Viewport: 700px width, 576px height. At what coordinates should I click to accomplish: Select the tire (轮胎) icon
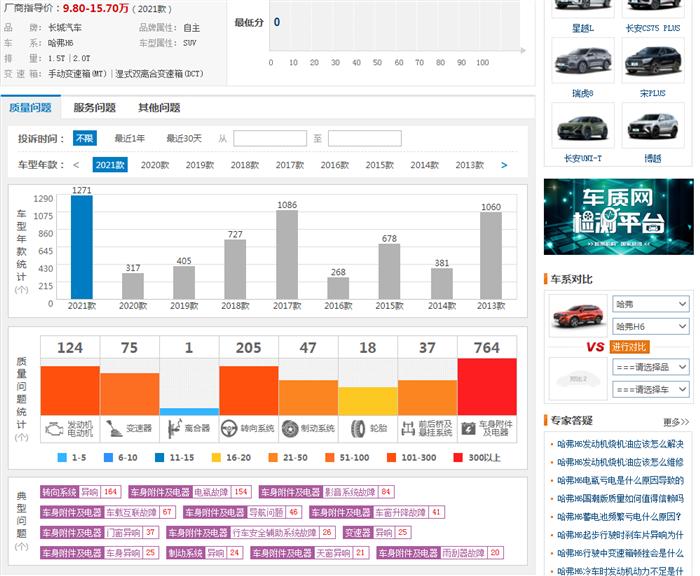pos(358,429)
